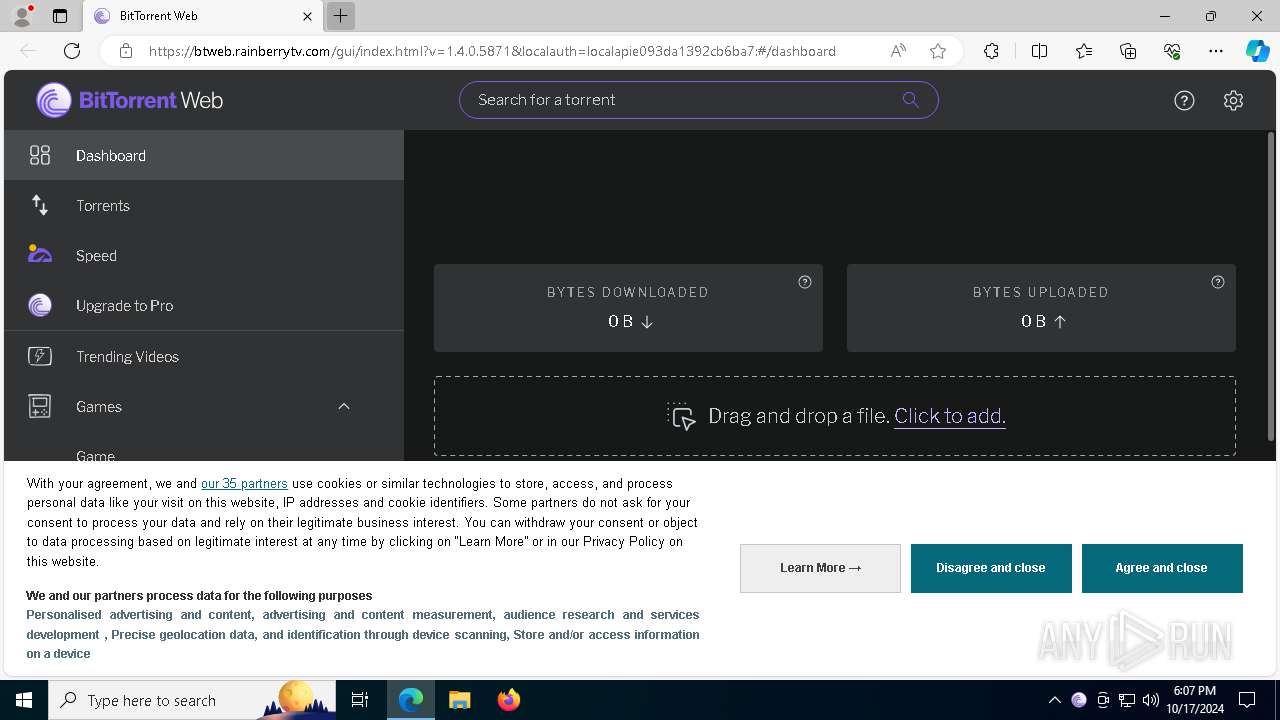
Task: Open the Dashboard sidebar item
Action: 204,155
